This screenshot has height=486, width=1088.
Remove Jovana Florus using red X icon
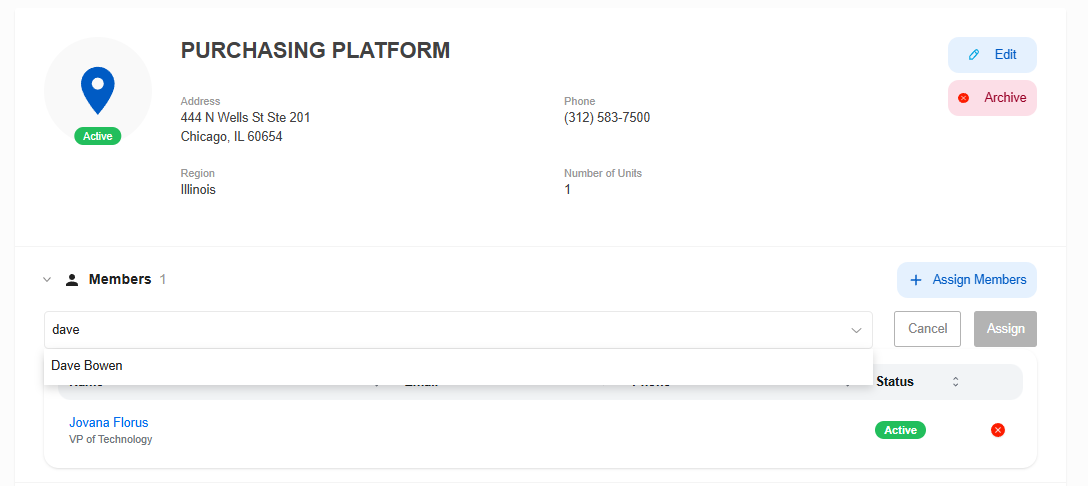(997, 430)
